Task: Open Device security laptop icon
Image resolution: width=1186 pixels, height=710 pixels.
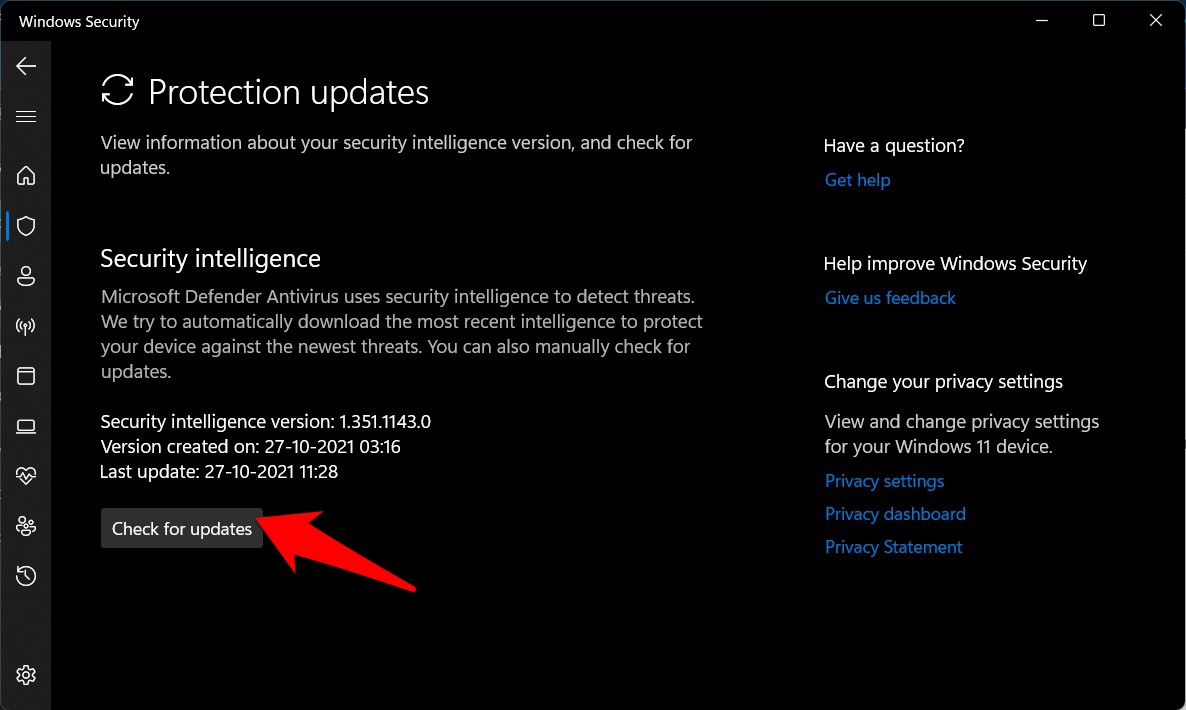Action: click(x=26, y=426)
